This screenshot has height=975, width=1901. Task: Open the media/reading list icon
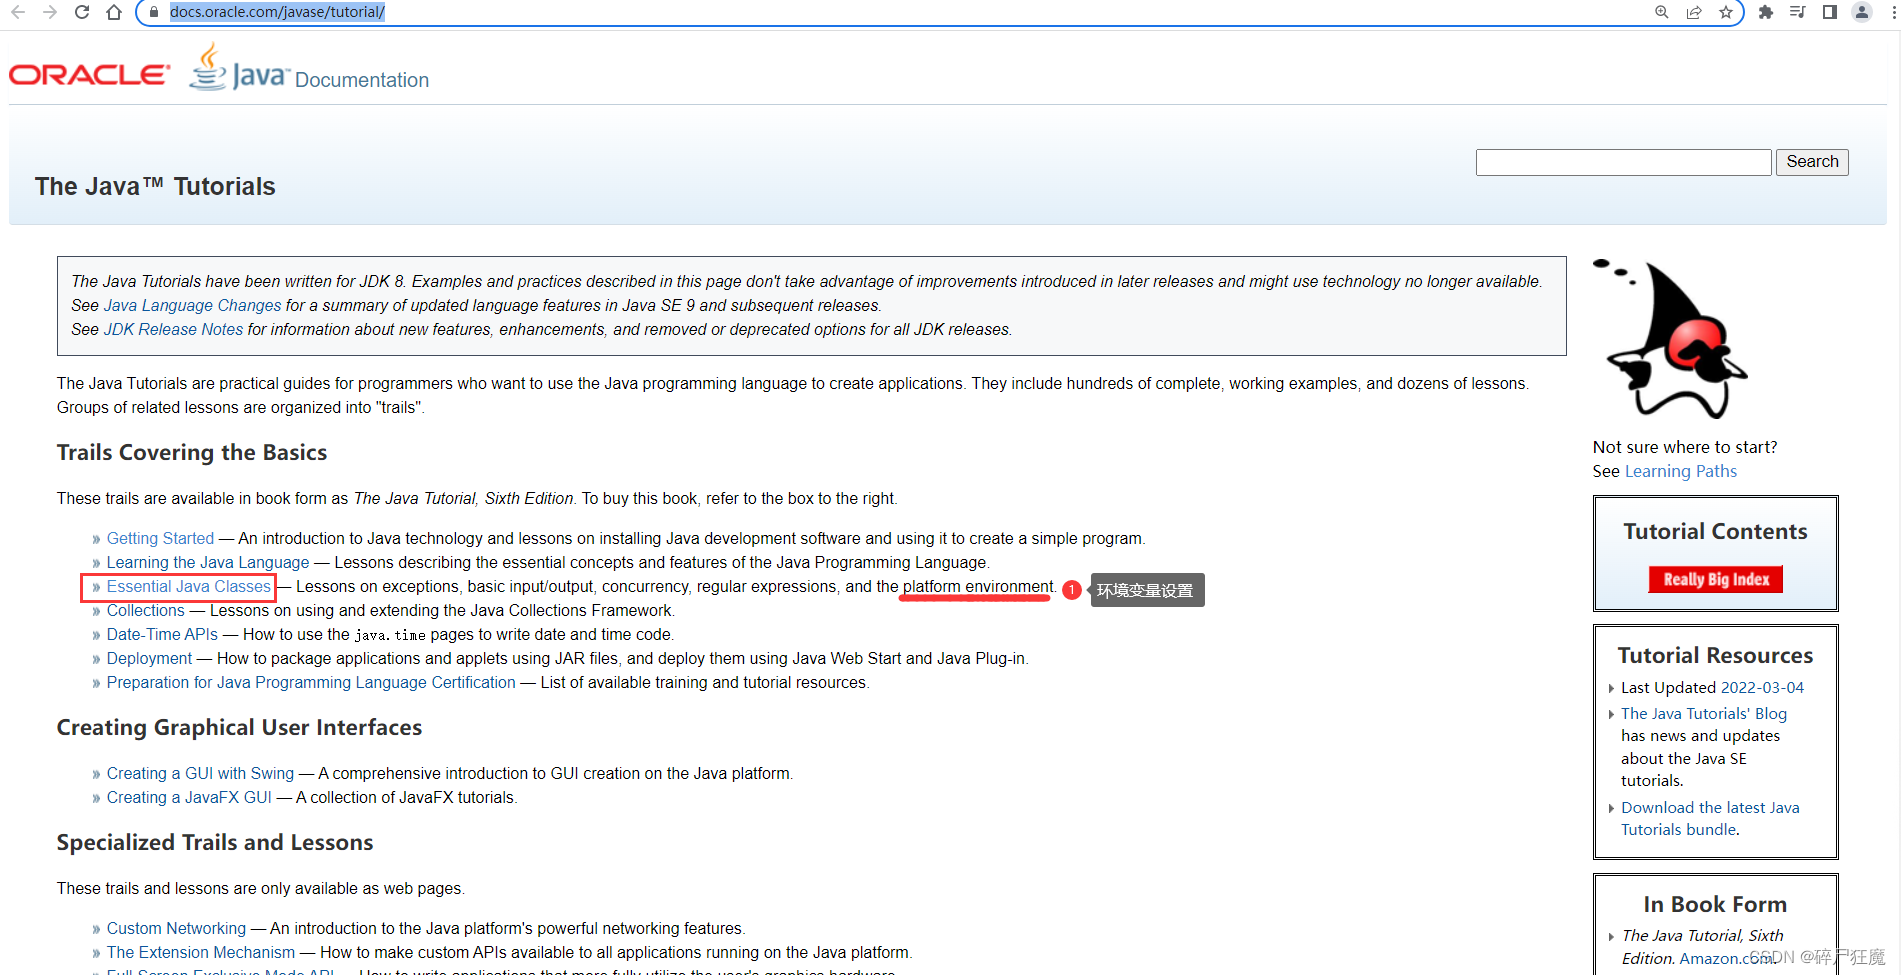point(1798,12)
